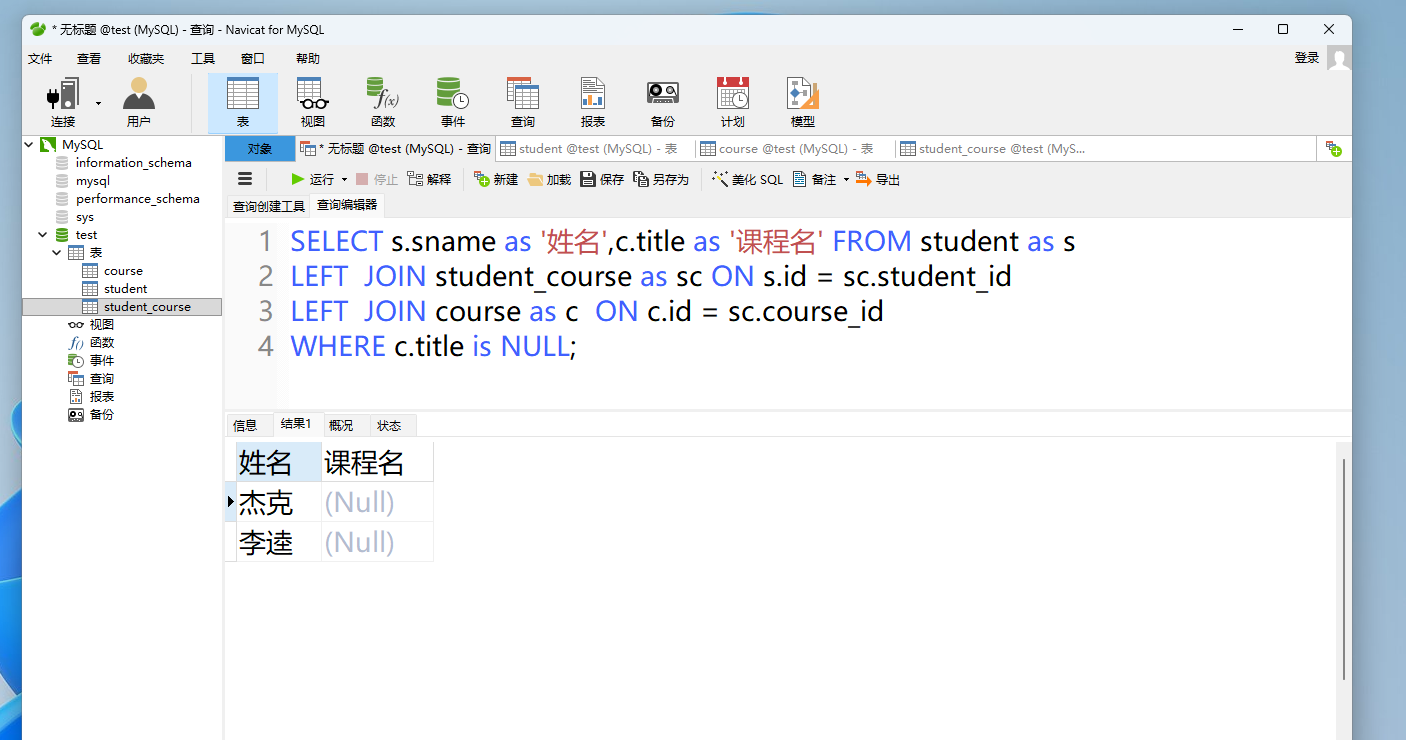This screenshot has height=740, width=1406.
Task: Select the performance_schema database
Action: pyautogui.click(x=138, y=199)
